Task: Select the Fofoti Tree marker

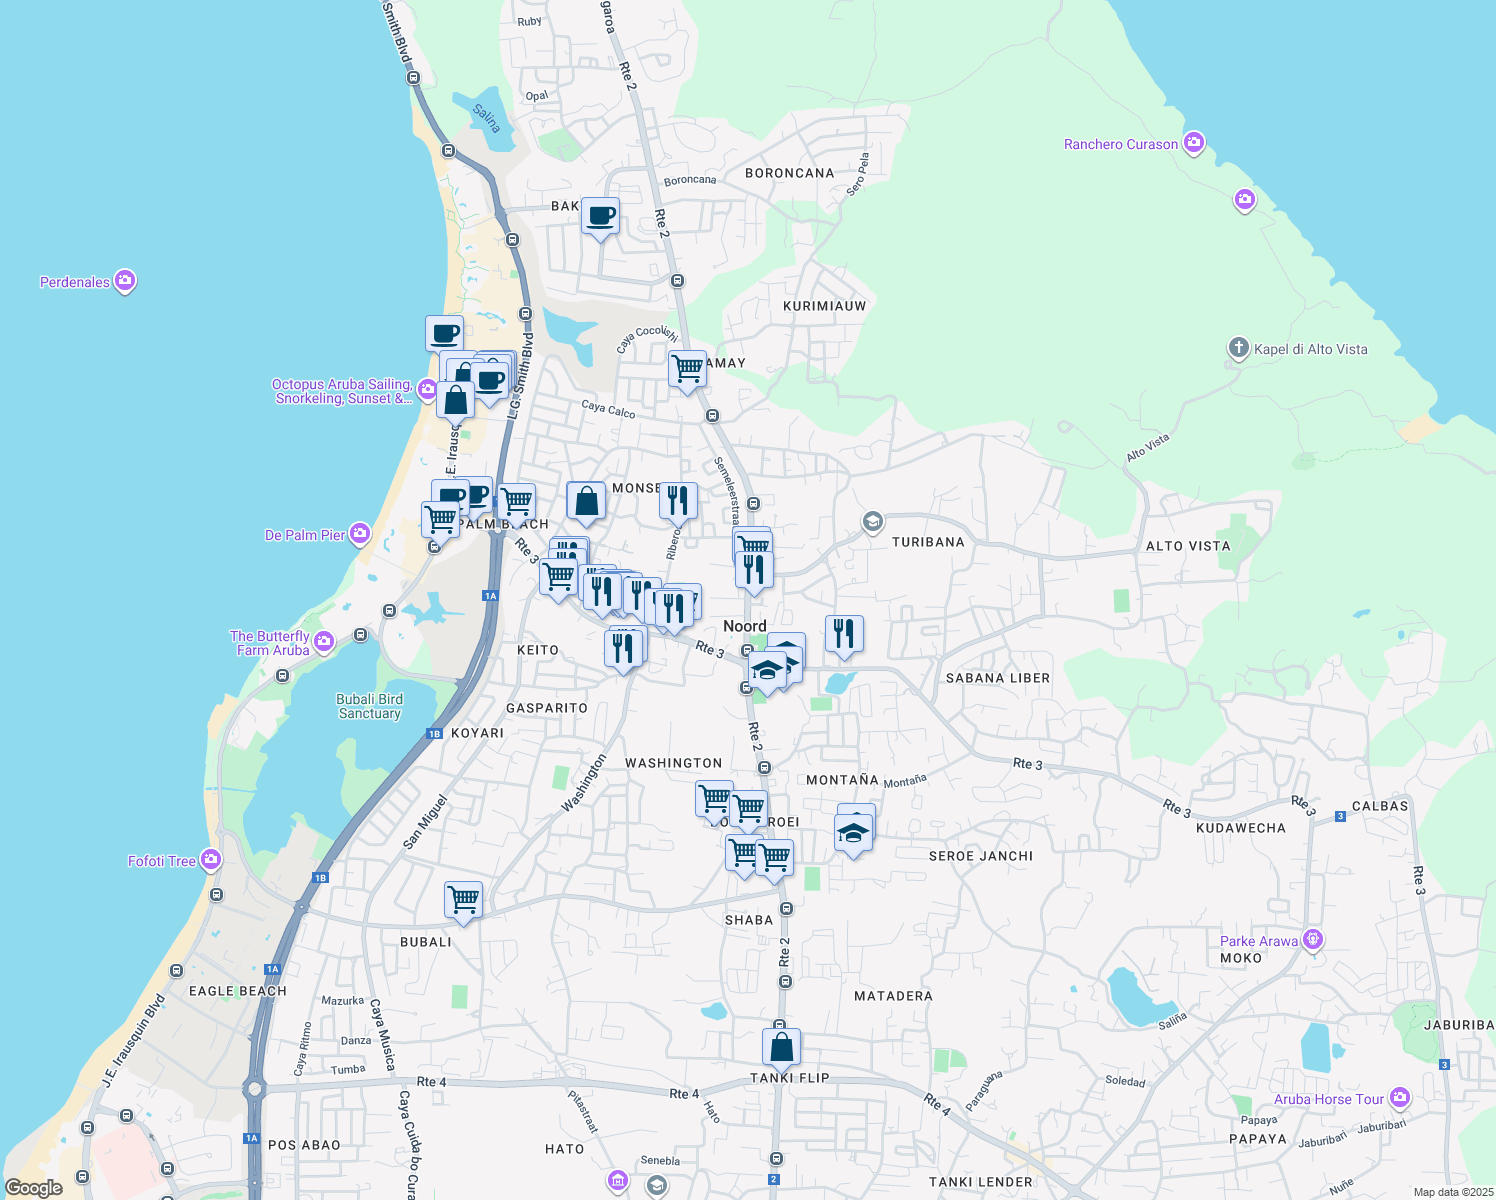Action: [211, 860]
